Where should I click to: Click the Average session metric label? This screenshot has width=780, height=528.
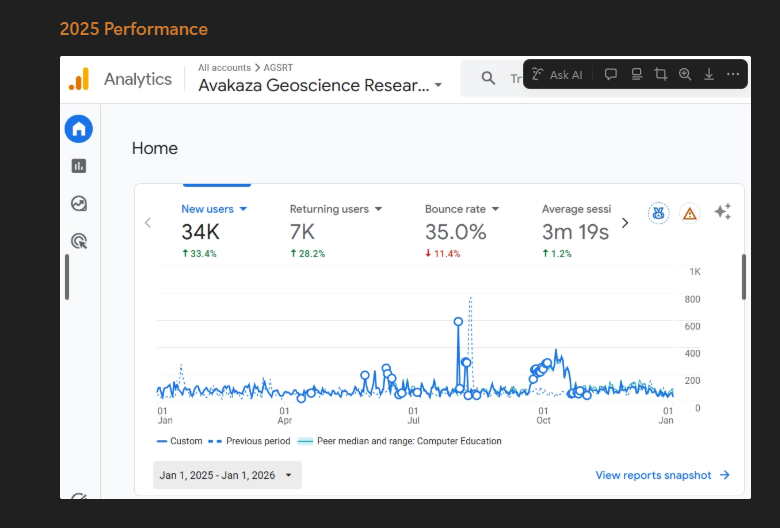(x=576, y=209)
